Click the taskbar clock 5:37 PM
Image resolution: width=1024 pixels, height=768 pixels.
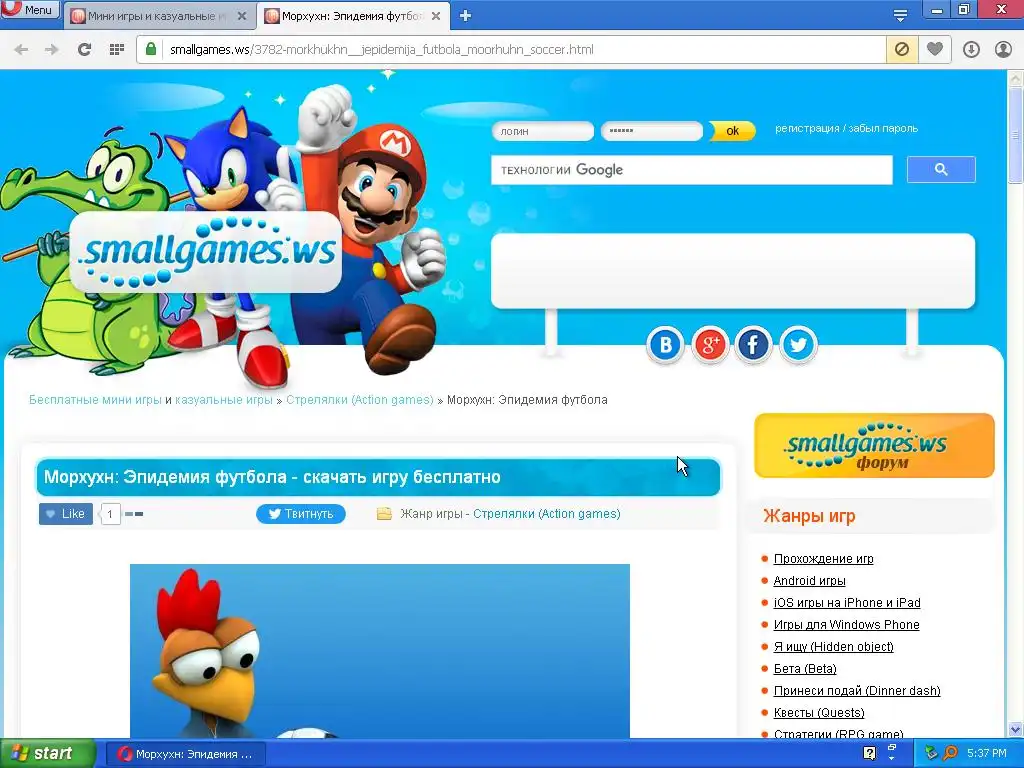pos(987,754)
